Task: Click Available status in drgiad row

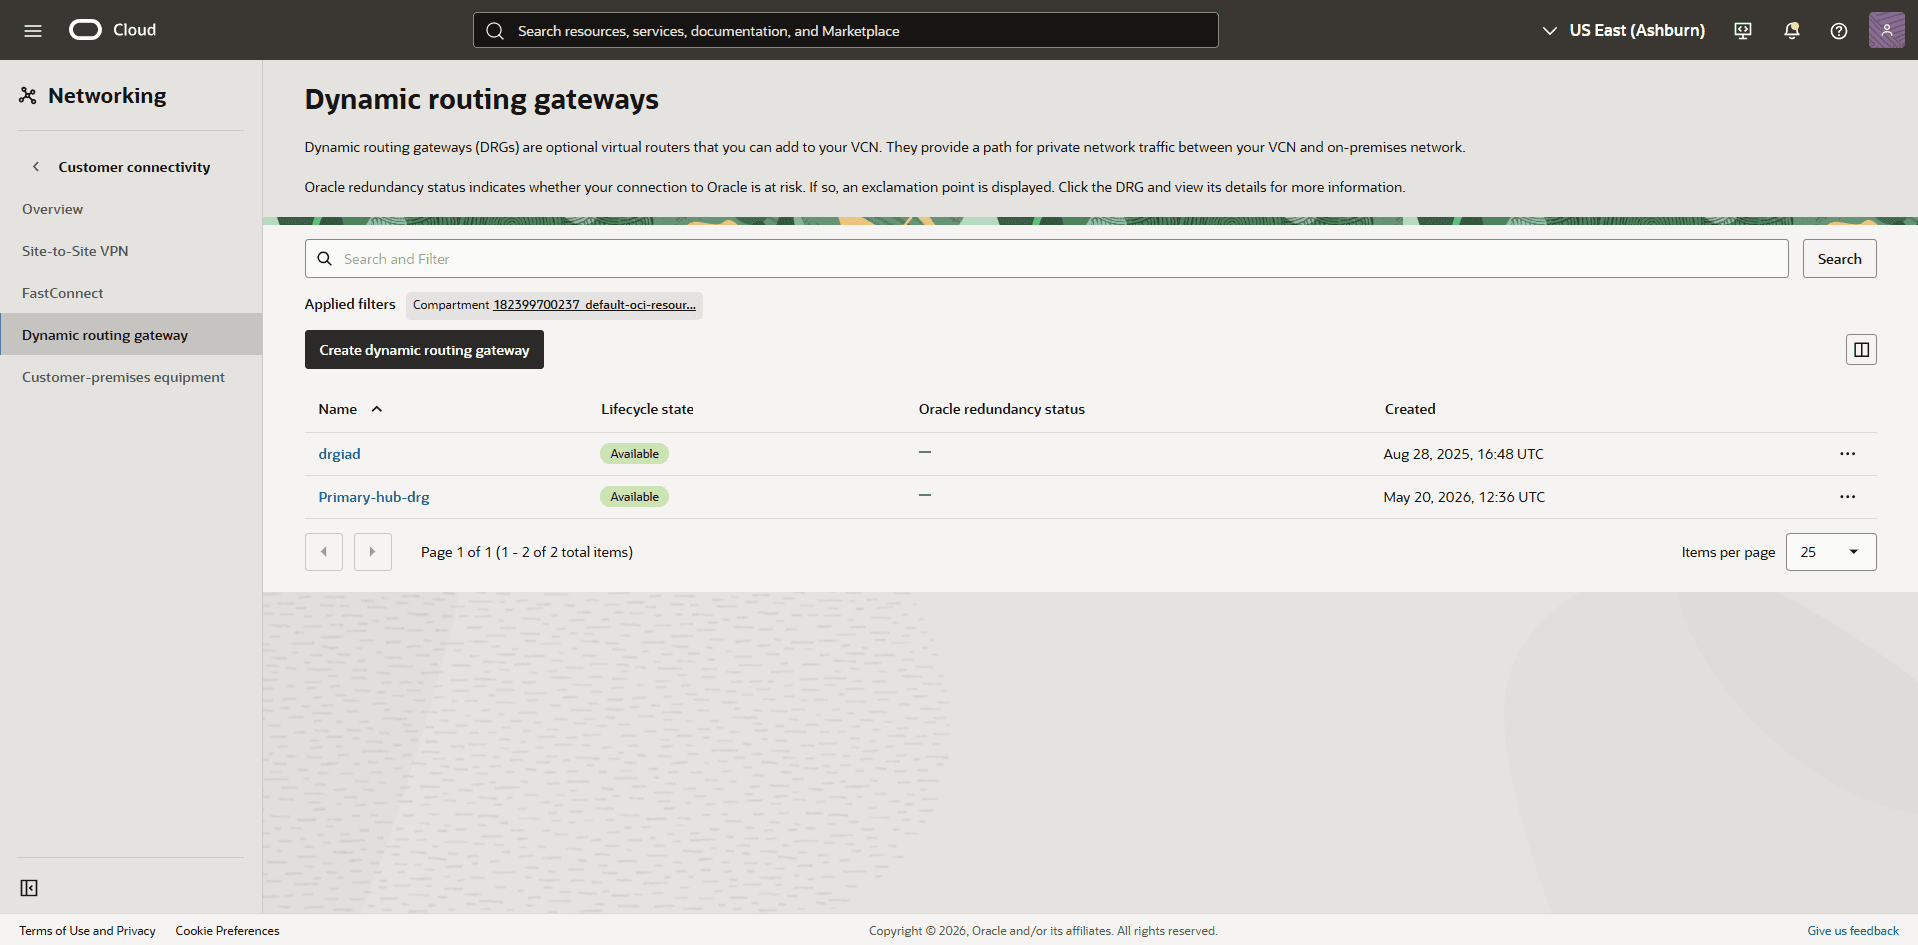Action: [634, 454]
